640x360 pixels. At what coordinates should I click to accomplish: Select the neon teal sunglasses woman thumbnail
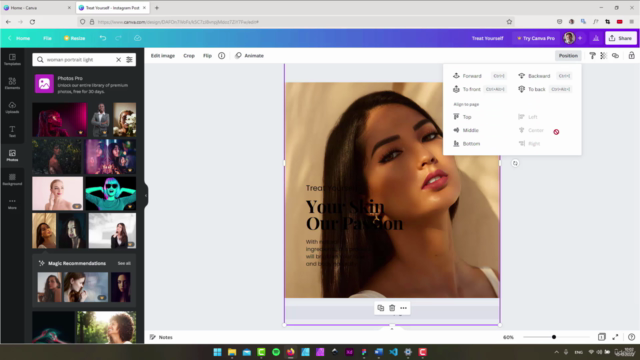click(x=111, y=193)
